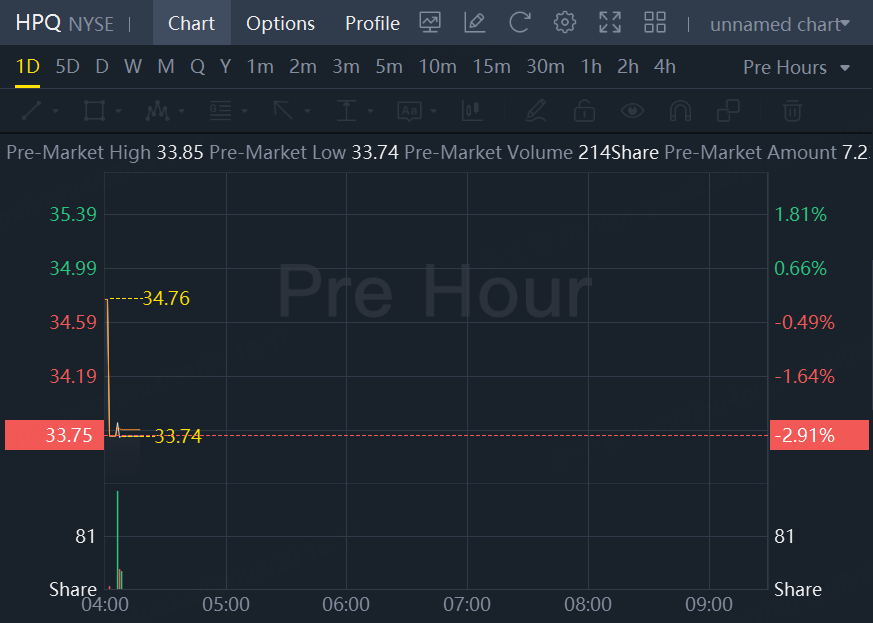873x623 pixels.
Task: Open the unnamed chart dropdown
Action: pyautogui.click(x=780, y=24)
